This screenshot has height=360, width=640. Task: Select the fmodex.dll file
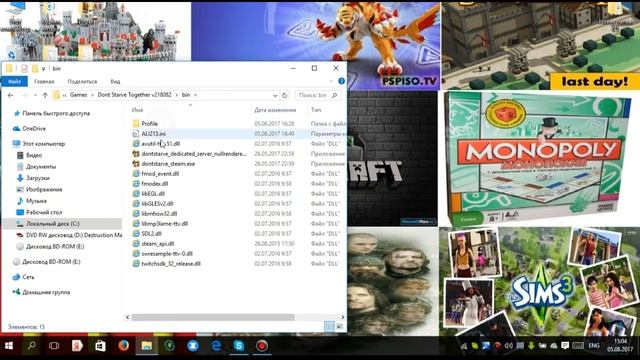coord(155,184)
